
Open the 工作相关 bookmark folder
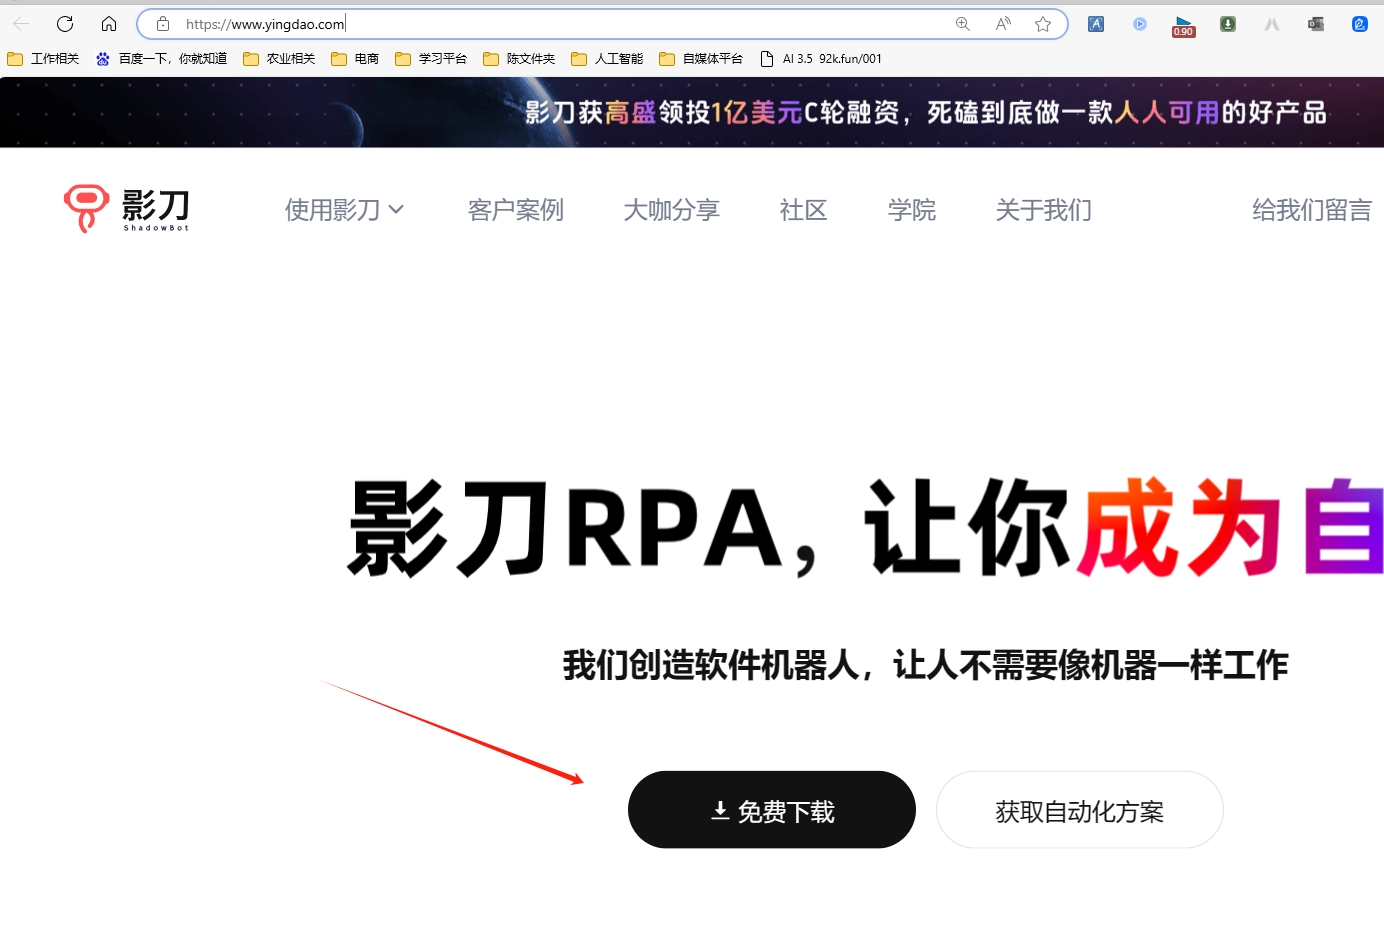(43, 59)
